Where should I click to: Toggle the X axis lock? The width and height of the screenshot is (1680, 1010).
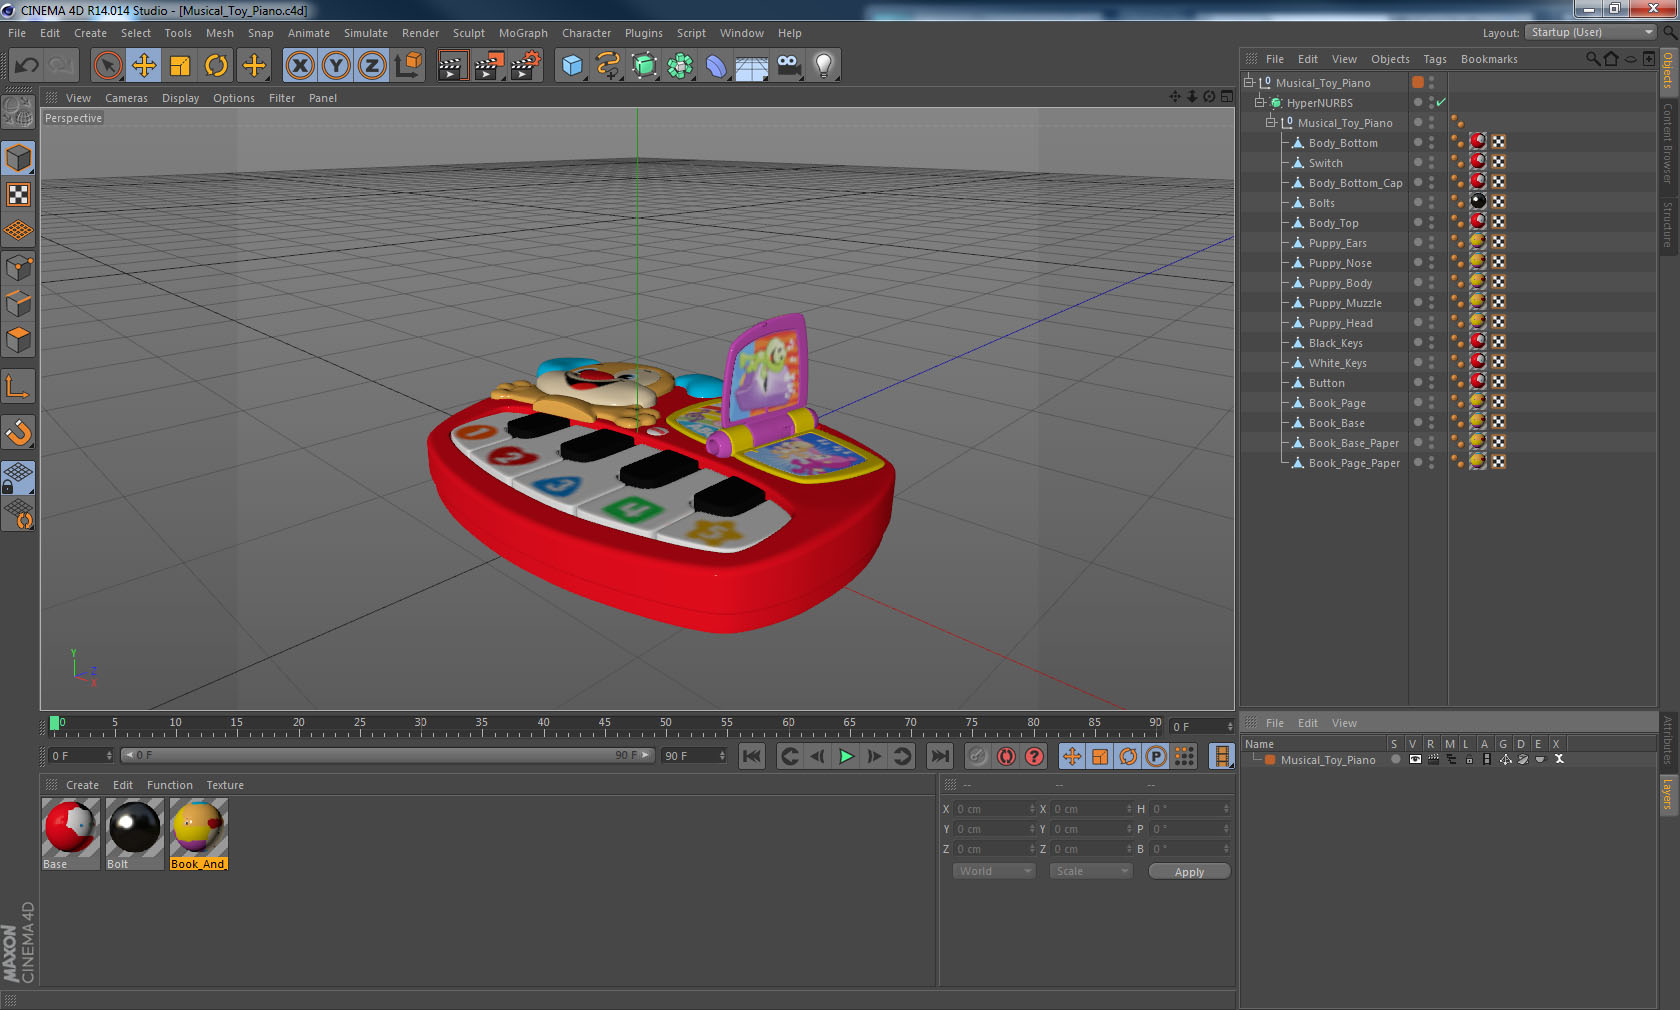coord(300,66)
